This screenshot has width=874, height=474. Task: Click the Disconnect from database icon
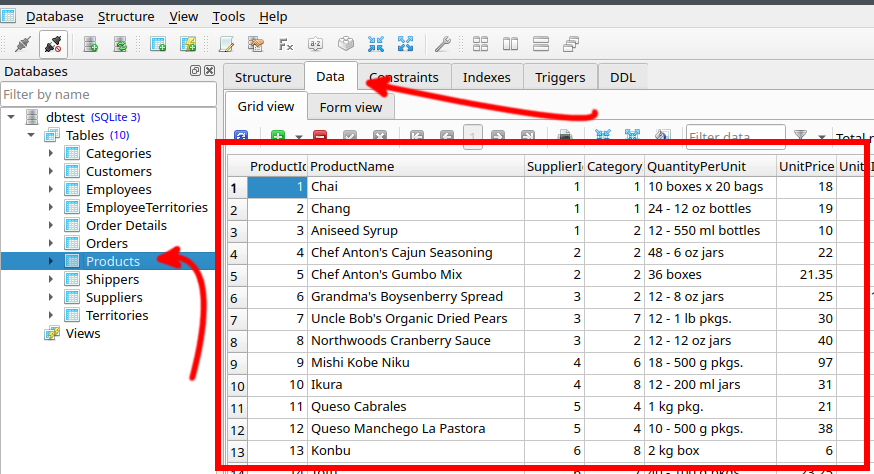(x=53, y=44)
